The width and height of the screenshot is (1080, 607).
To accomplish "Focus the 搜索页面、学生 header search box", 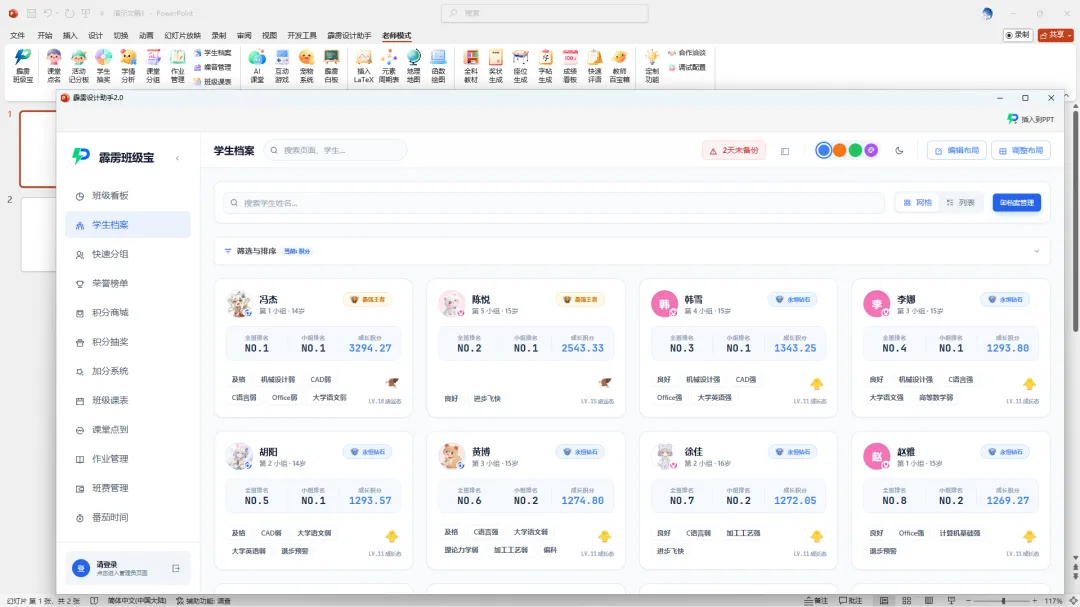I will tap(335, 150).
